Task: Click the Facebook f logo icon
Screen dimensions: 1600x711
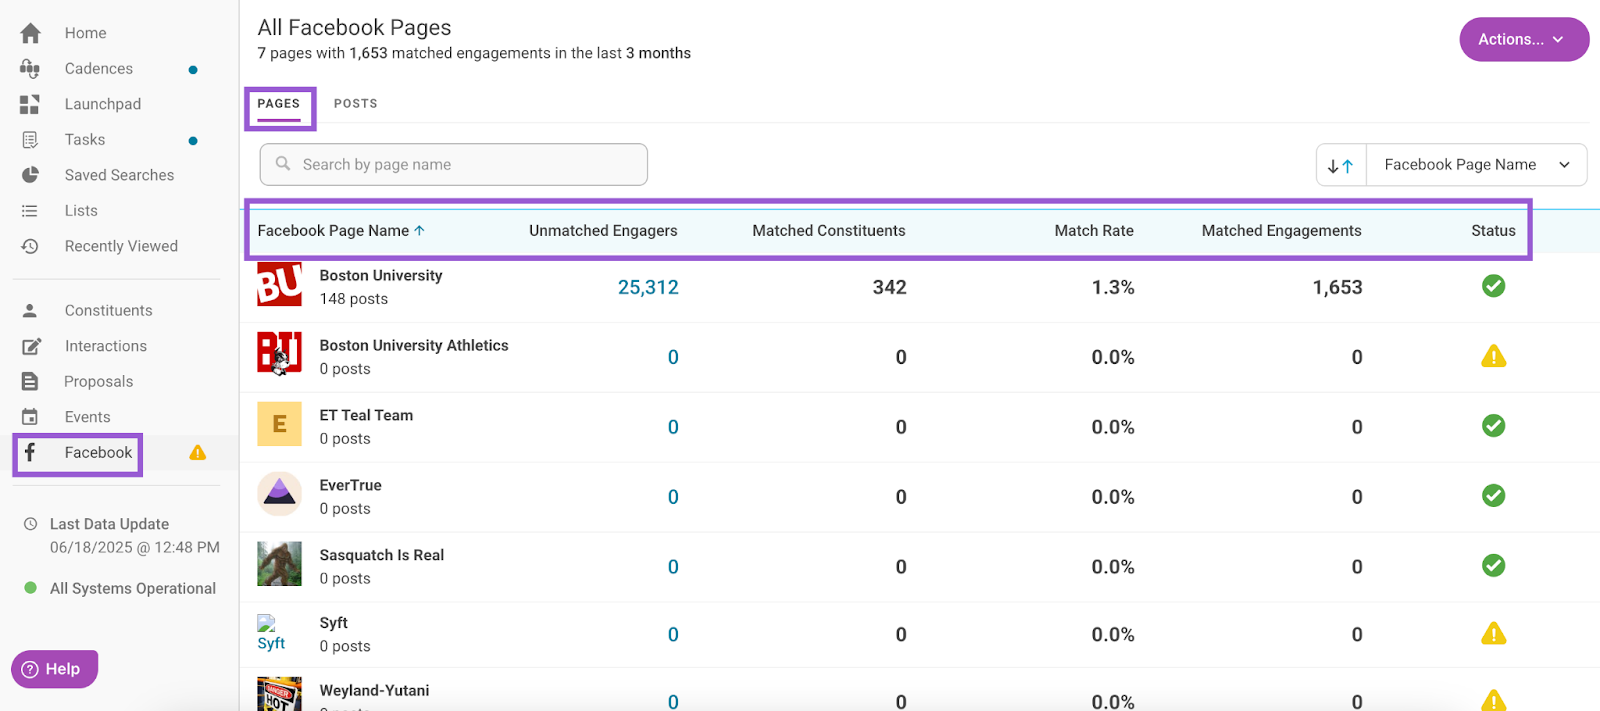Action: [x=30, y=452]
